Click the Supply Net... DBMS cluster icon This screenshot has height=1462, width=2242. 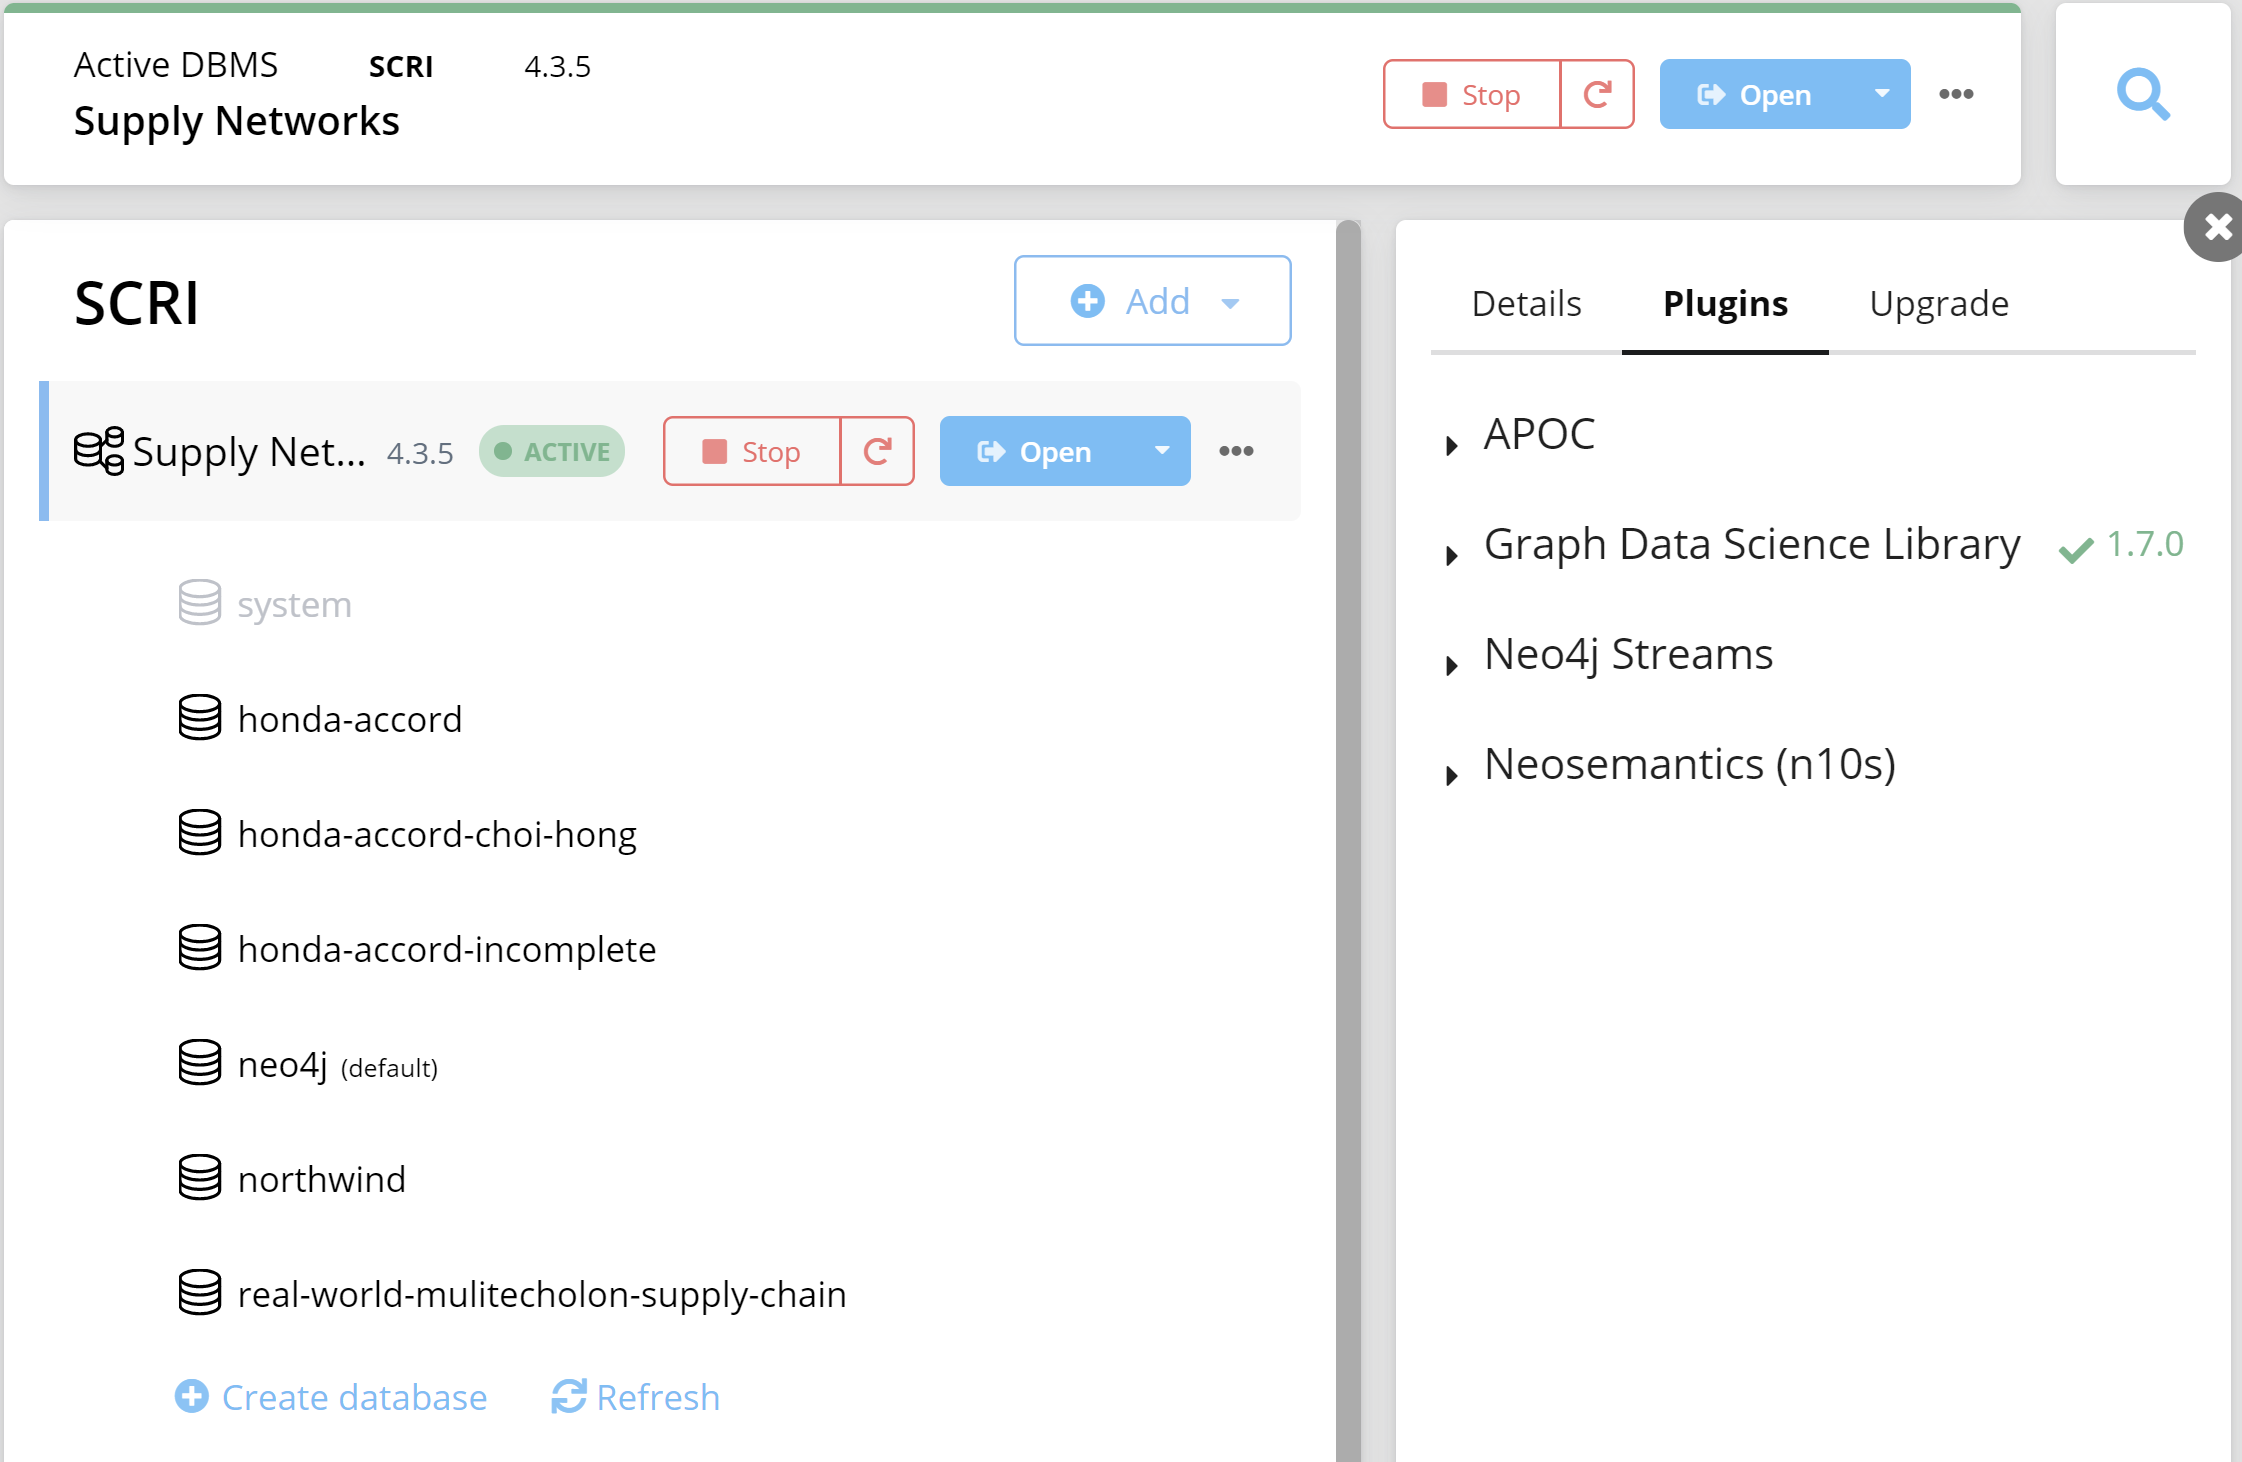[99, 451]
